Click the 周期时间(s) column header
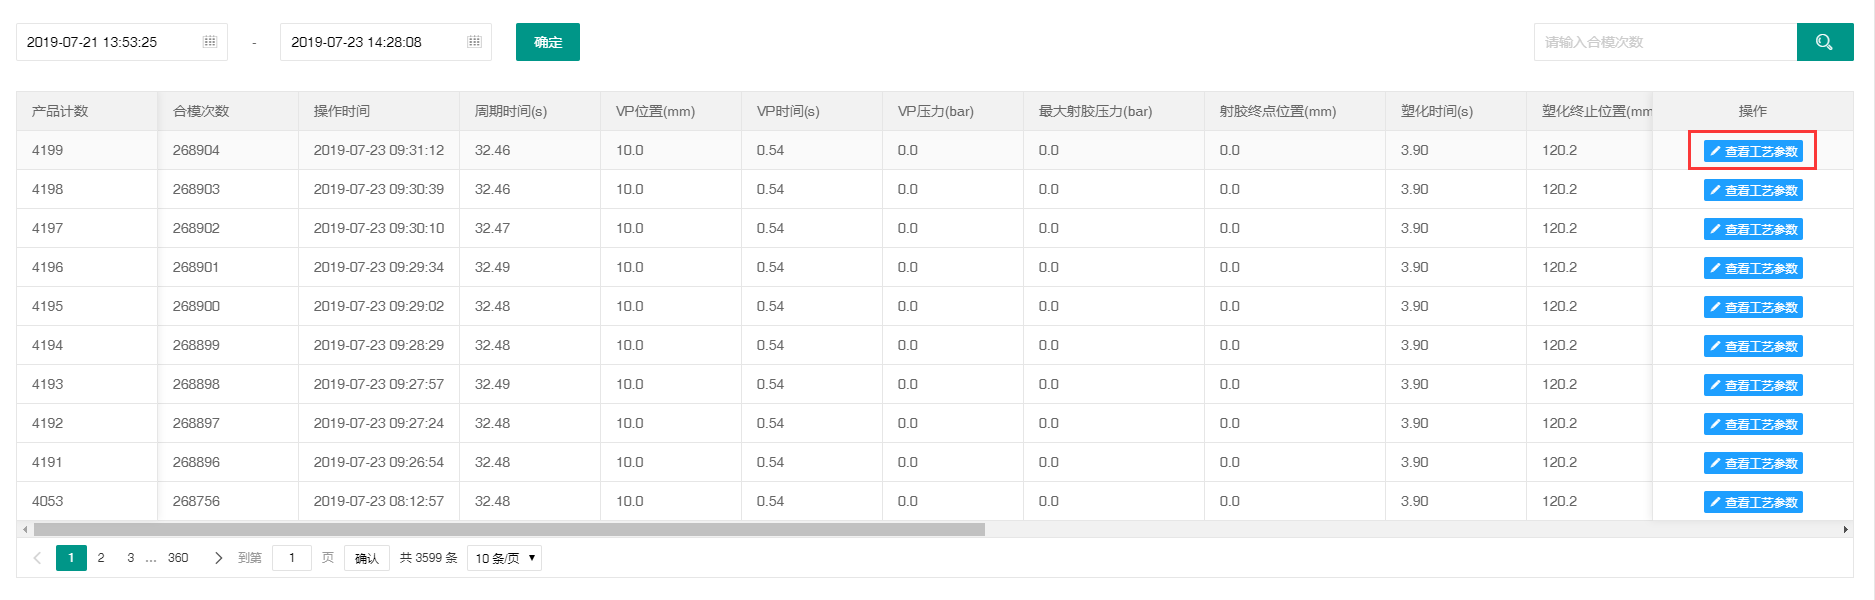The height and width of the screenshot is (600, 1875). [x=511, y=111]
